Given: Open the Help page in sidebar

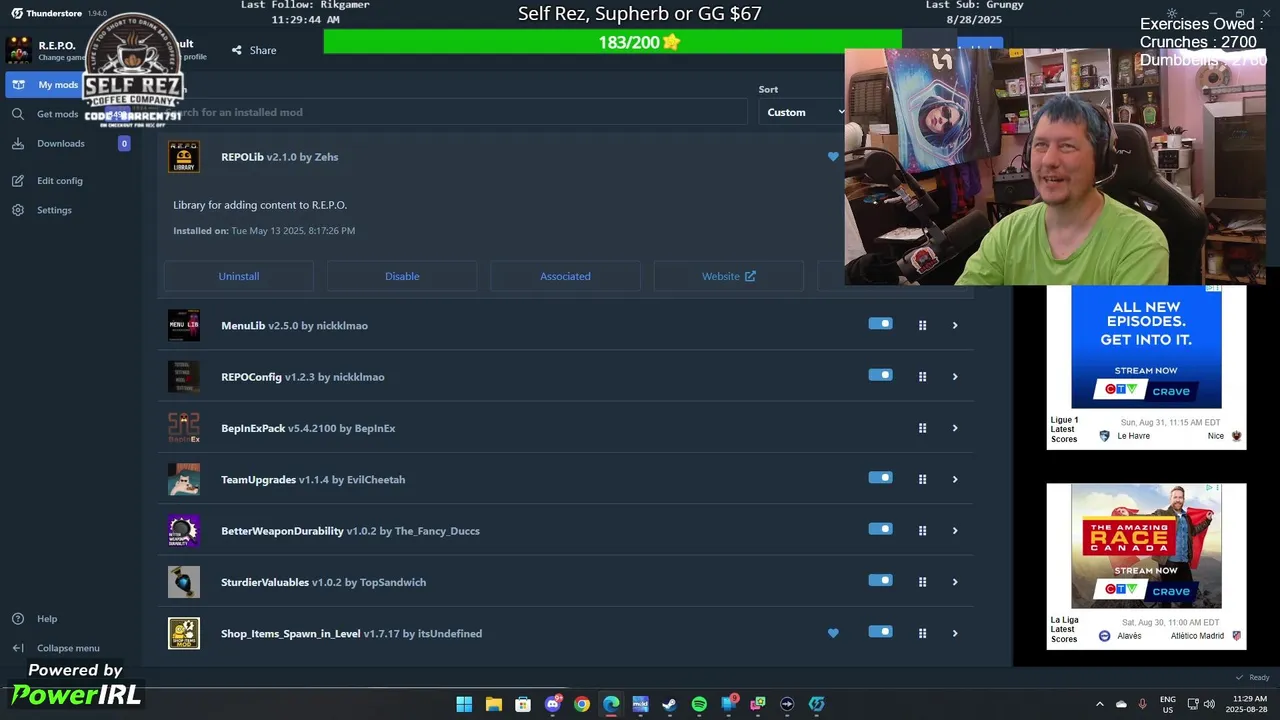Looking at the screenshot, I should coord(47,619).
